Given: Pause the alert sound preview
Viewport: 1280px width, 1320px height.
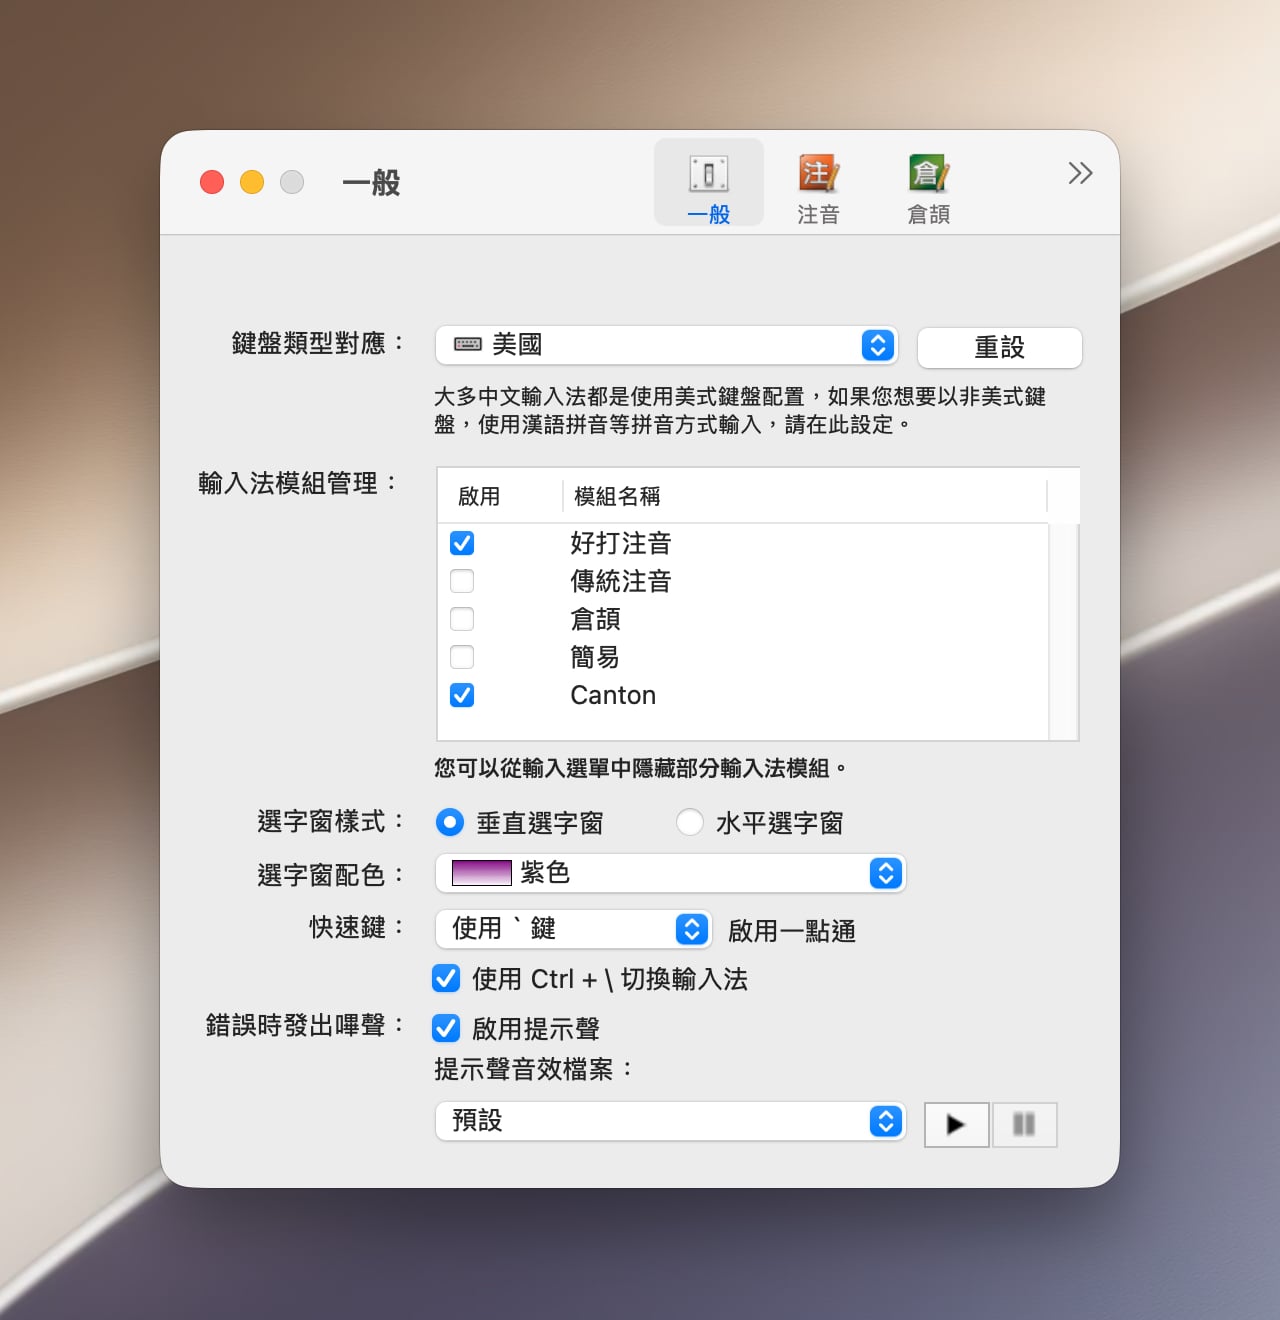Looking at the screenshot, I should pyautogui.click(x=1024, y=1125).
